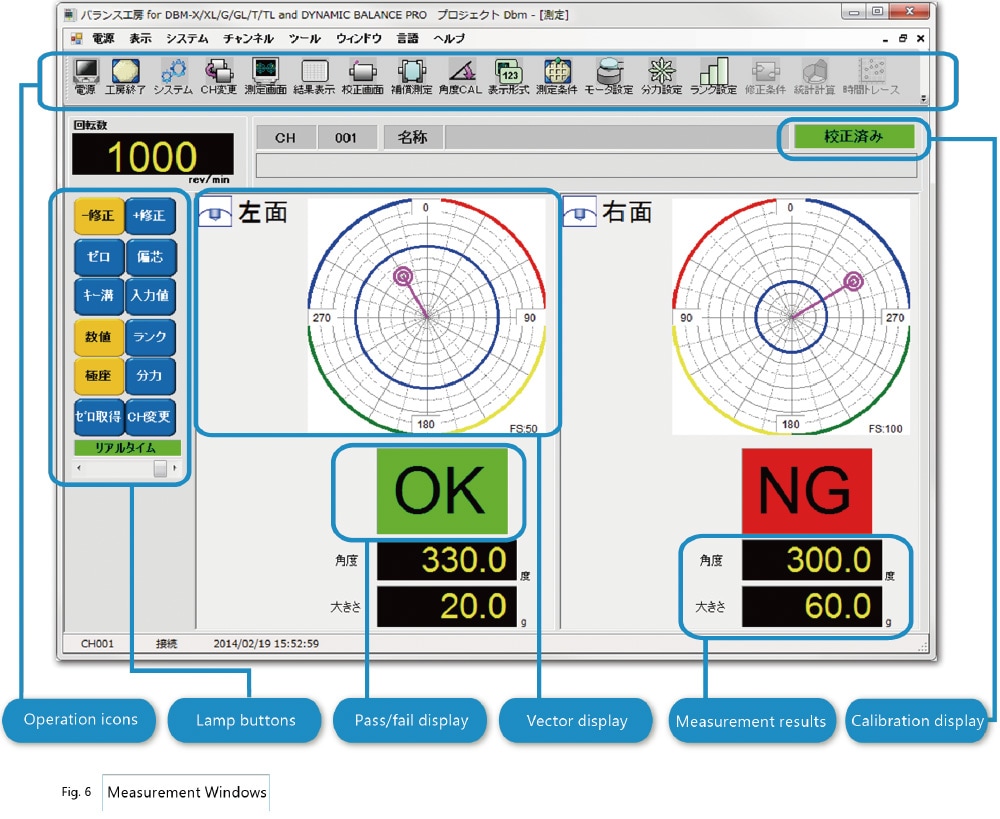1000x819 pixels.
Task: Open the ツール menu dropdown
Action: [302, 40]
